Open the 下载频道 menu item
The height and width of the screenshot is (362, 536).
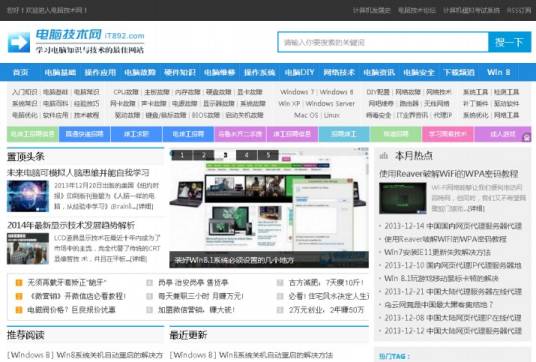pos(459,72)
